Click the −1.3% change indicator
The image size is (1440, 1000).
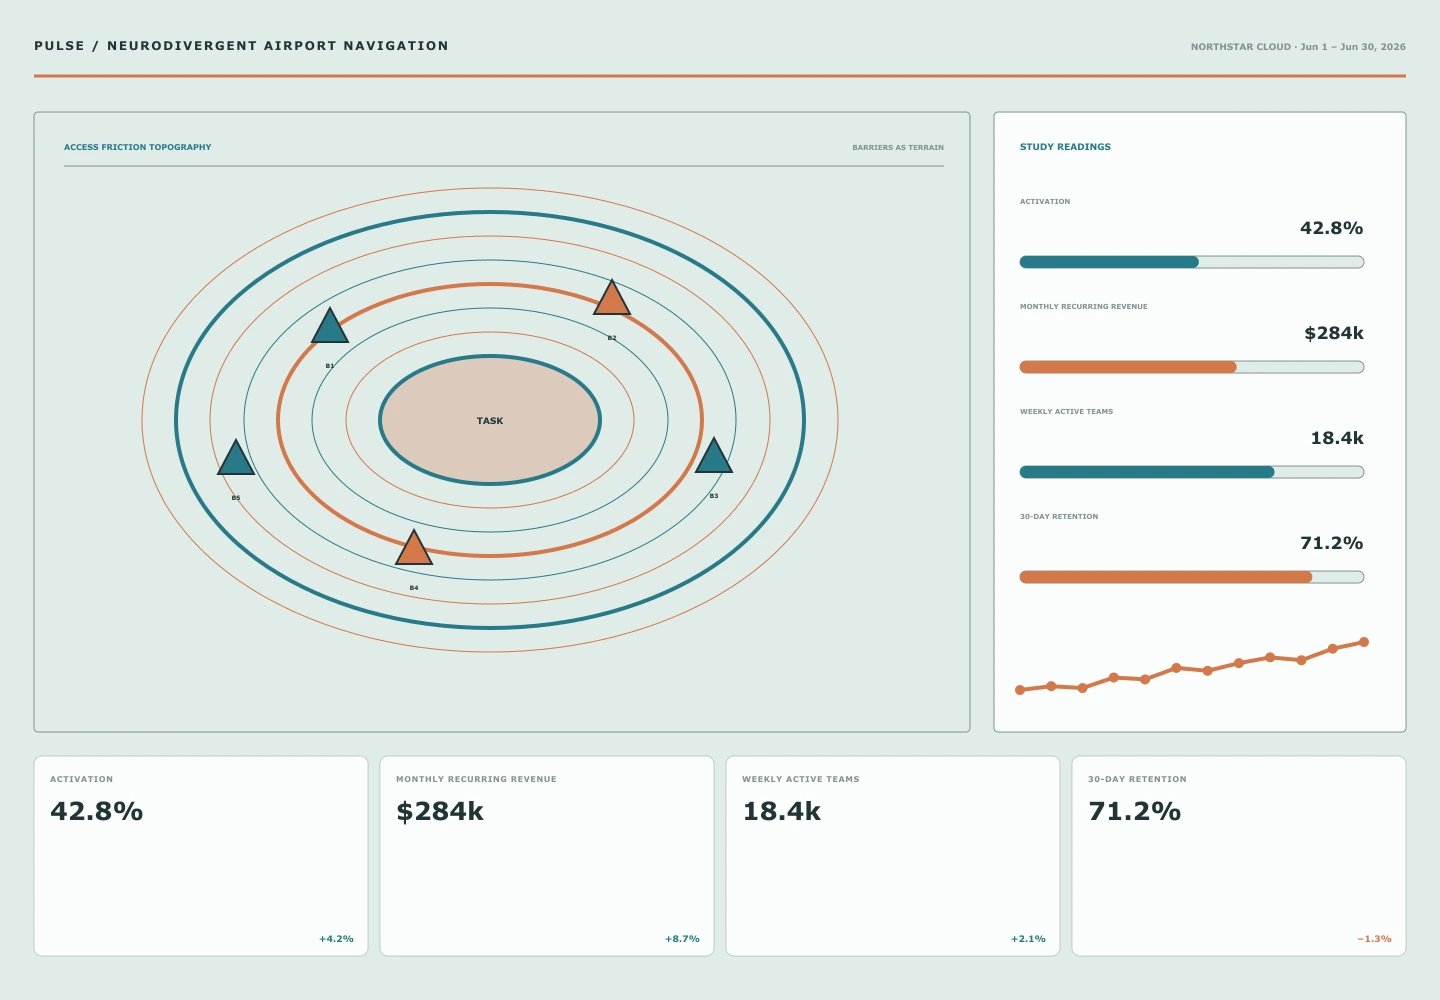pos(1374,939)
